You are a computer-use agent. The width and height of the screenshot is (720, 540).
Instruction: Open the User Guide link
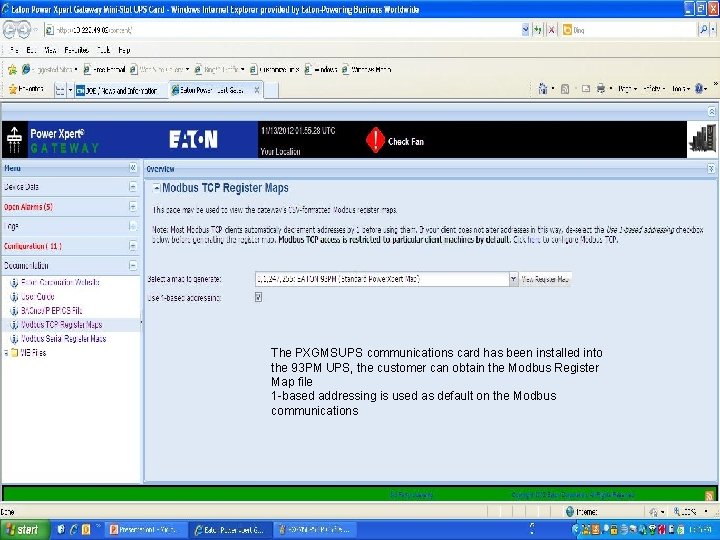38,297
